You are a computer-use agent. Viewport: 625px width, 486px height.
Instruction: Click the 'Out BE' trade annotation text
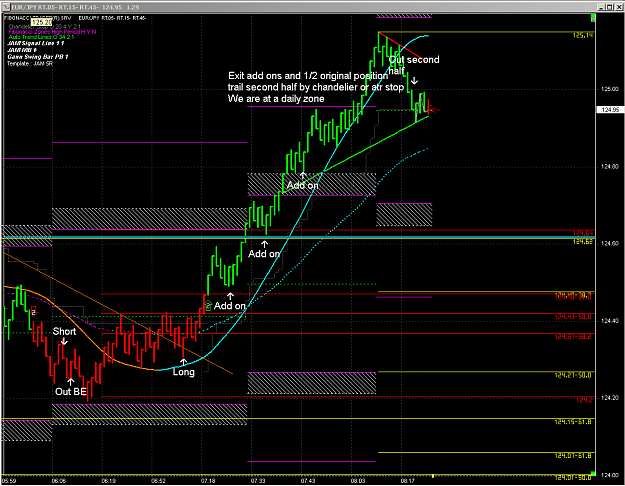tap(71, 392)
